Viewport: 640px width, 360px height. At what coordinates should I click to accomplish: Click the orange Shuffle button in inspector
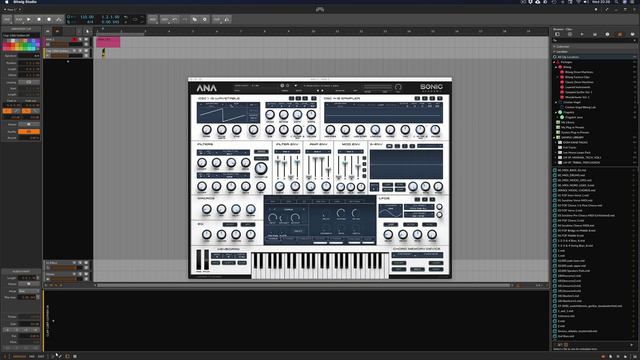click(29, 131)
